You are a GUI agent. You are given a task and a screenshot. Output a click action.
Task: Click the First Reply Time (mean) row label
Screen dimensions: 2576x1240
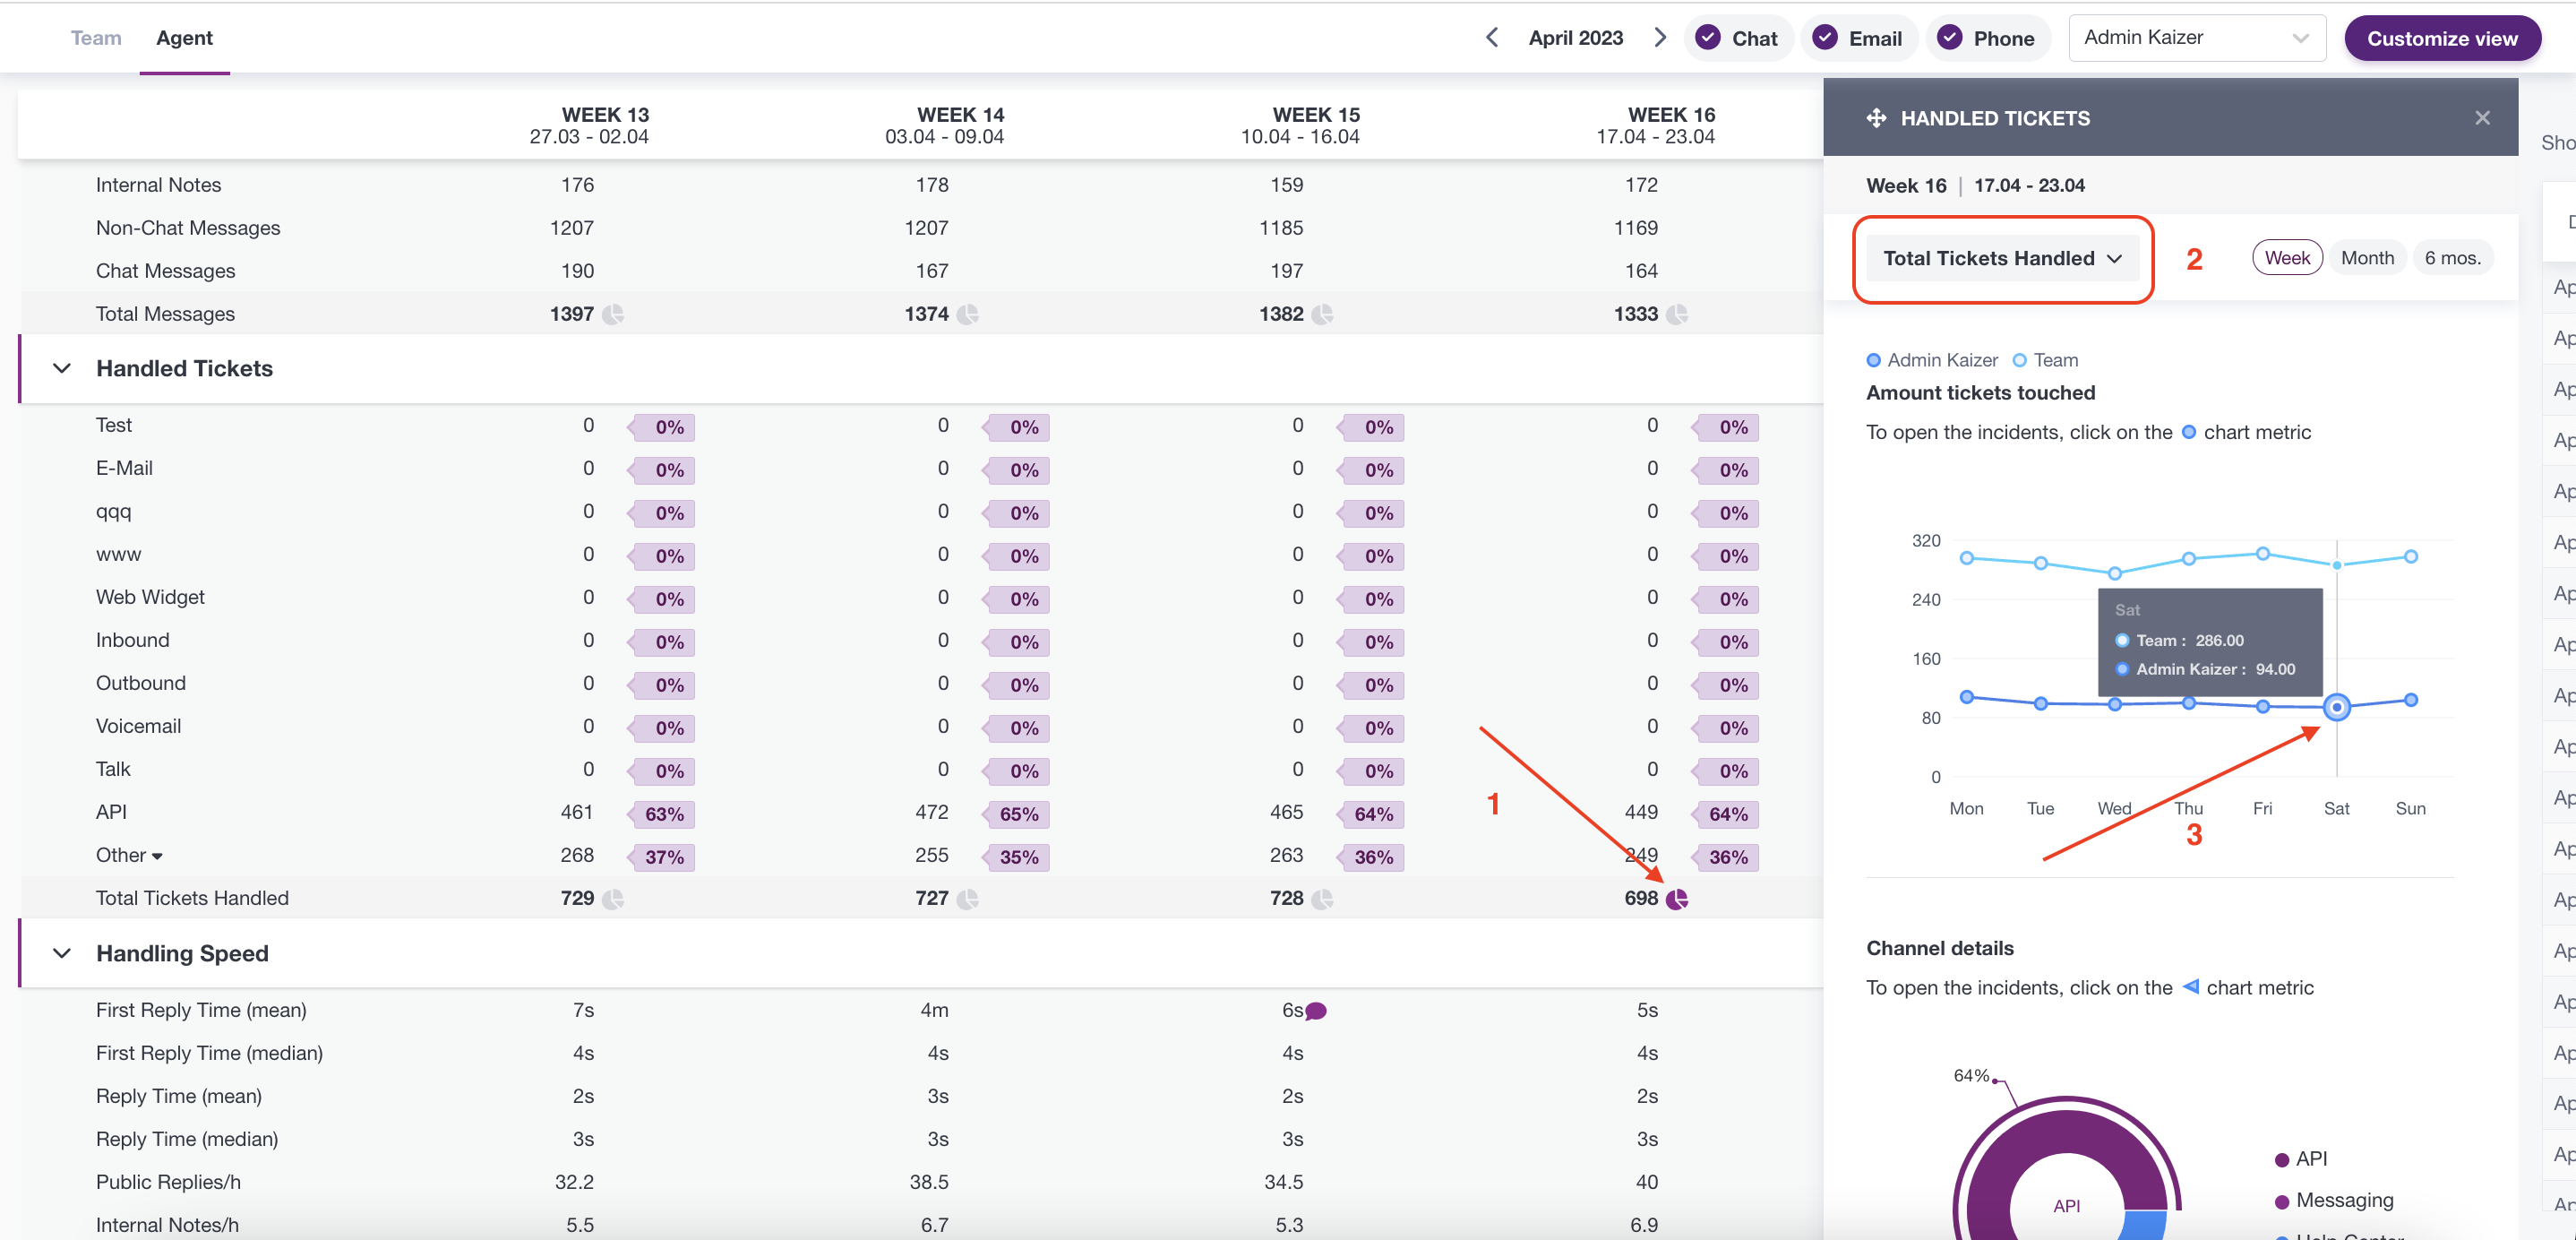pos(201,1010)
